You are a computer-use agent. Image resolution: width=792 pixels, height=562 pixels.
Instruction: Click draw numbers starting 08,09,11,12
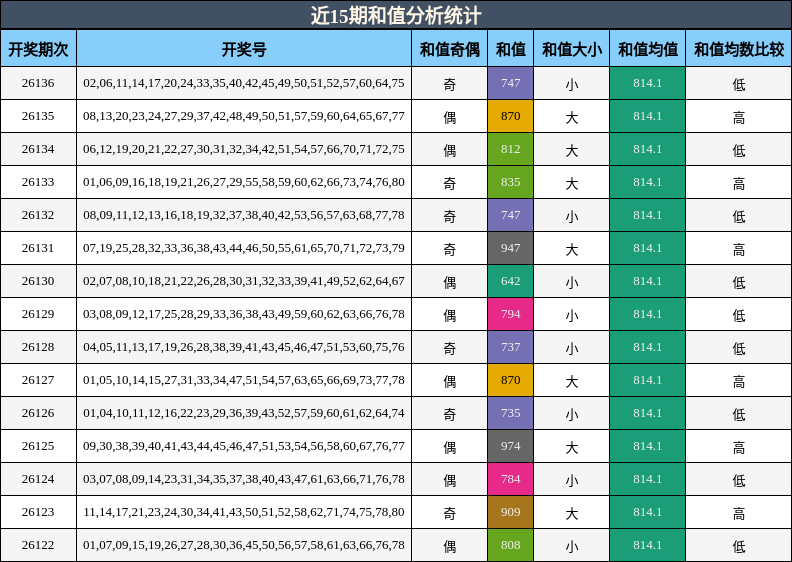pos(244,215)
